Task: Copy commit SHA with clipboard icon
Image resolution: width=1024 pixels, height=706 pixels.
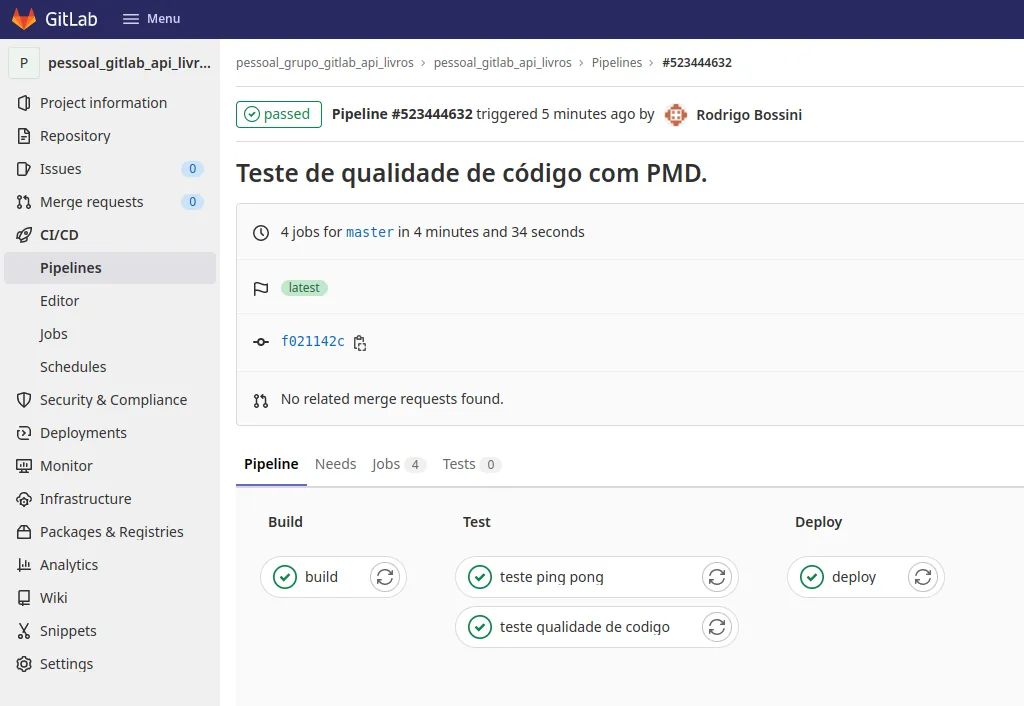Action: coord(360,343)
